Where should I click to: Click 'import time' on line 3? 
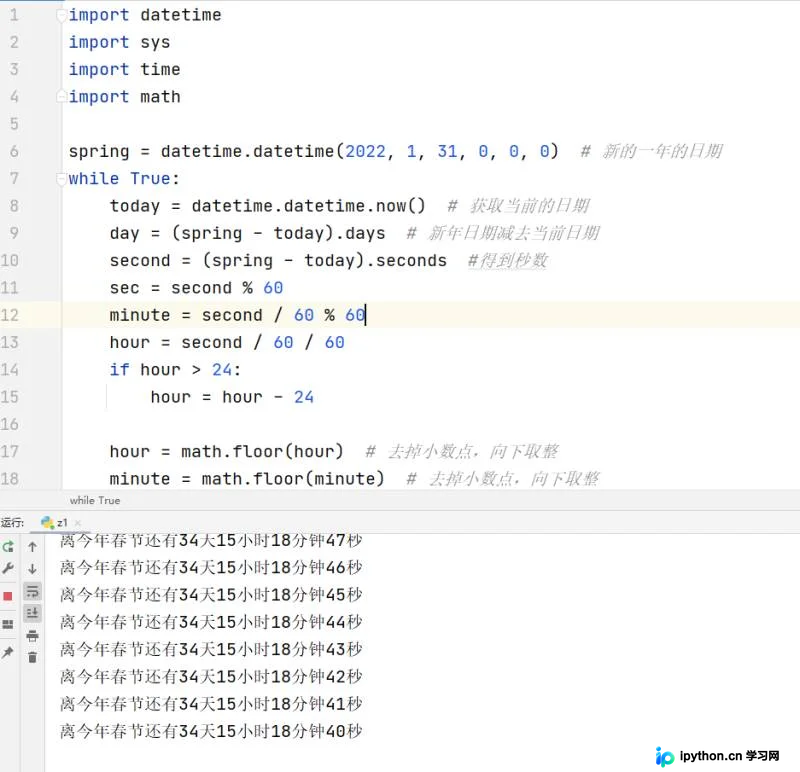pyautogui.click(x=124, y=69)
